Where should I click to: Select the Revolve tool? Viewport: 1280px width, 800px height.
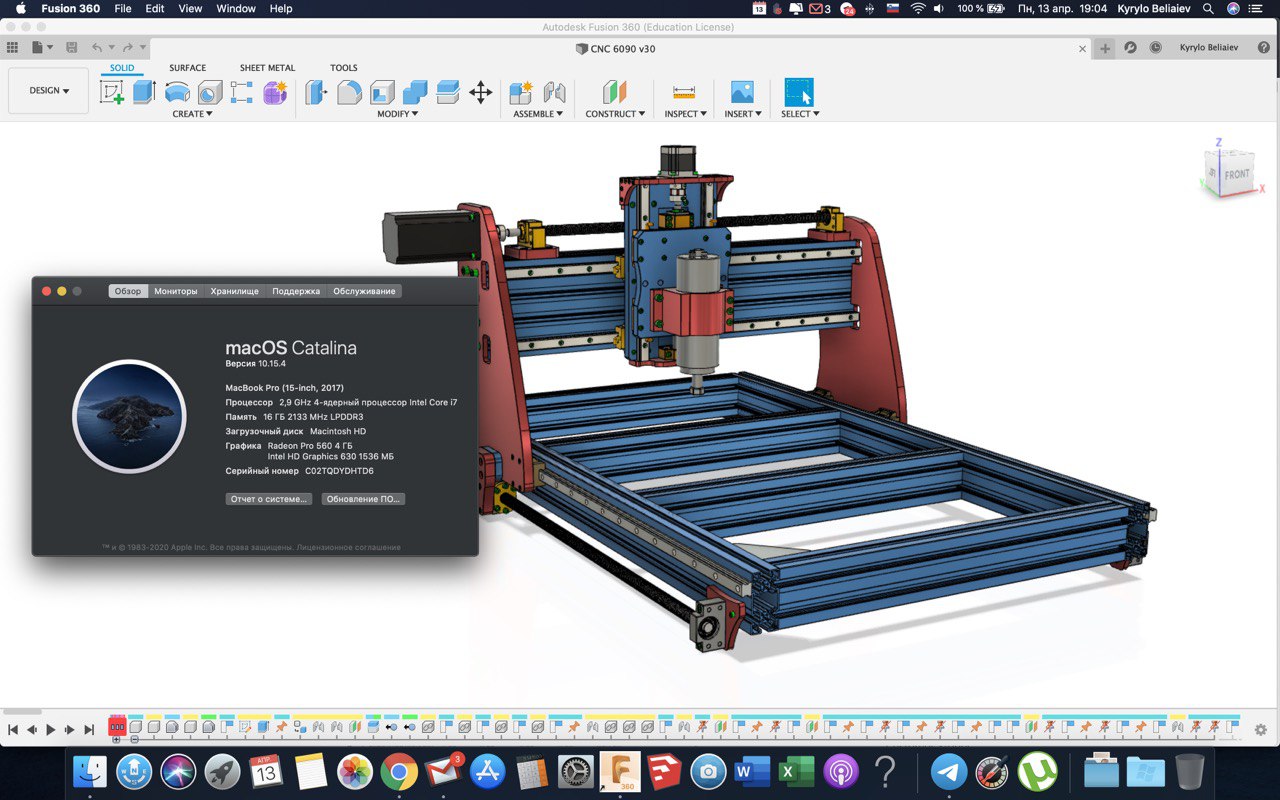178,93
